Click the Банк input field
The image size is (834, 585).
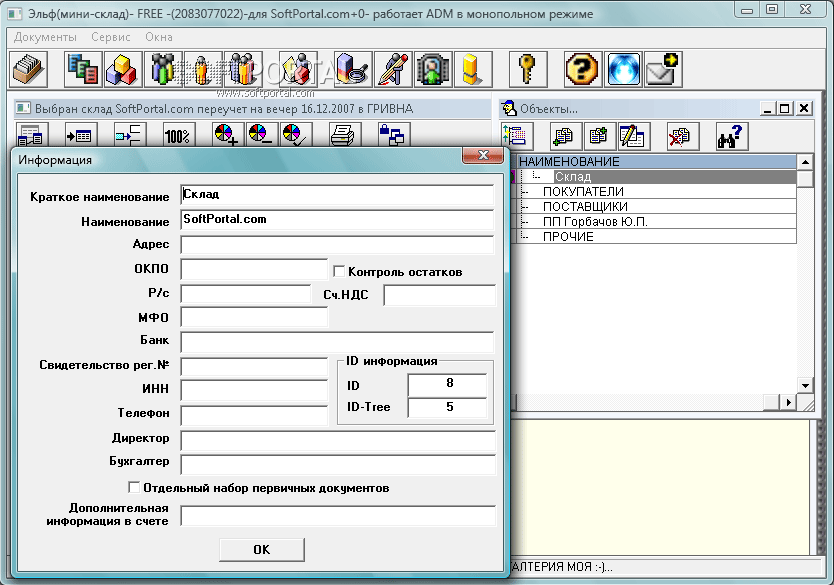point(337,342)
